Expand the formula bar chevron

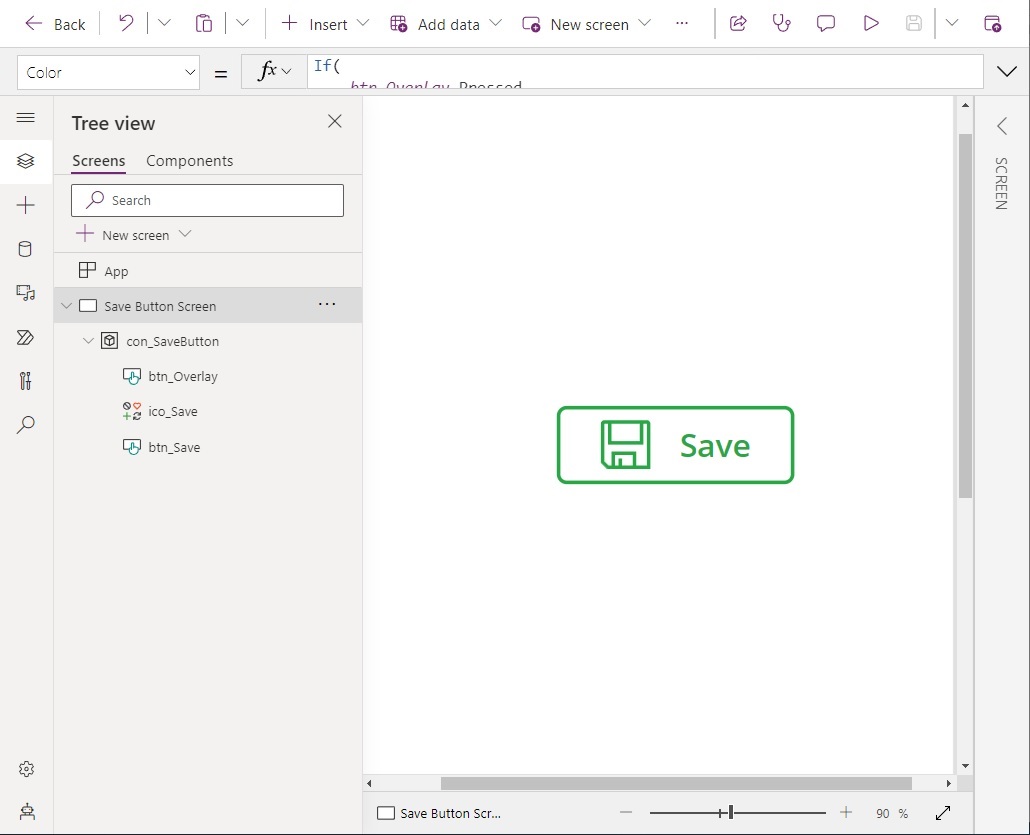point(1006,71)
